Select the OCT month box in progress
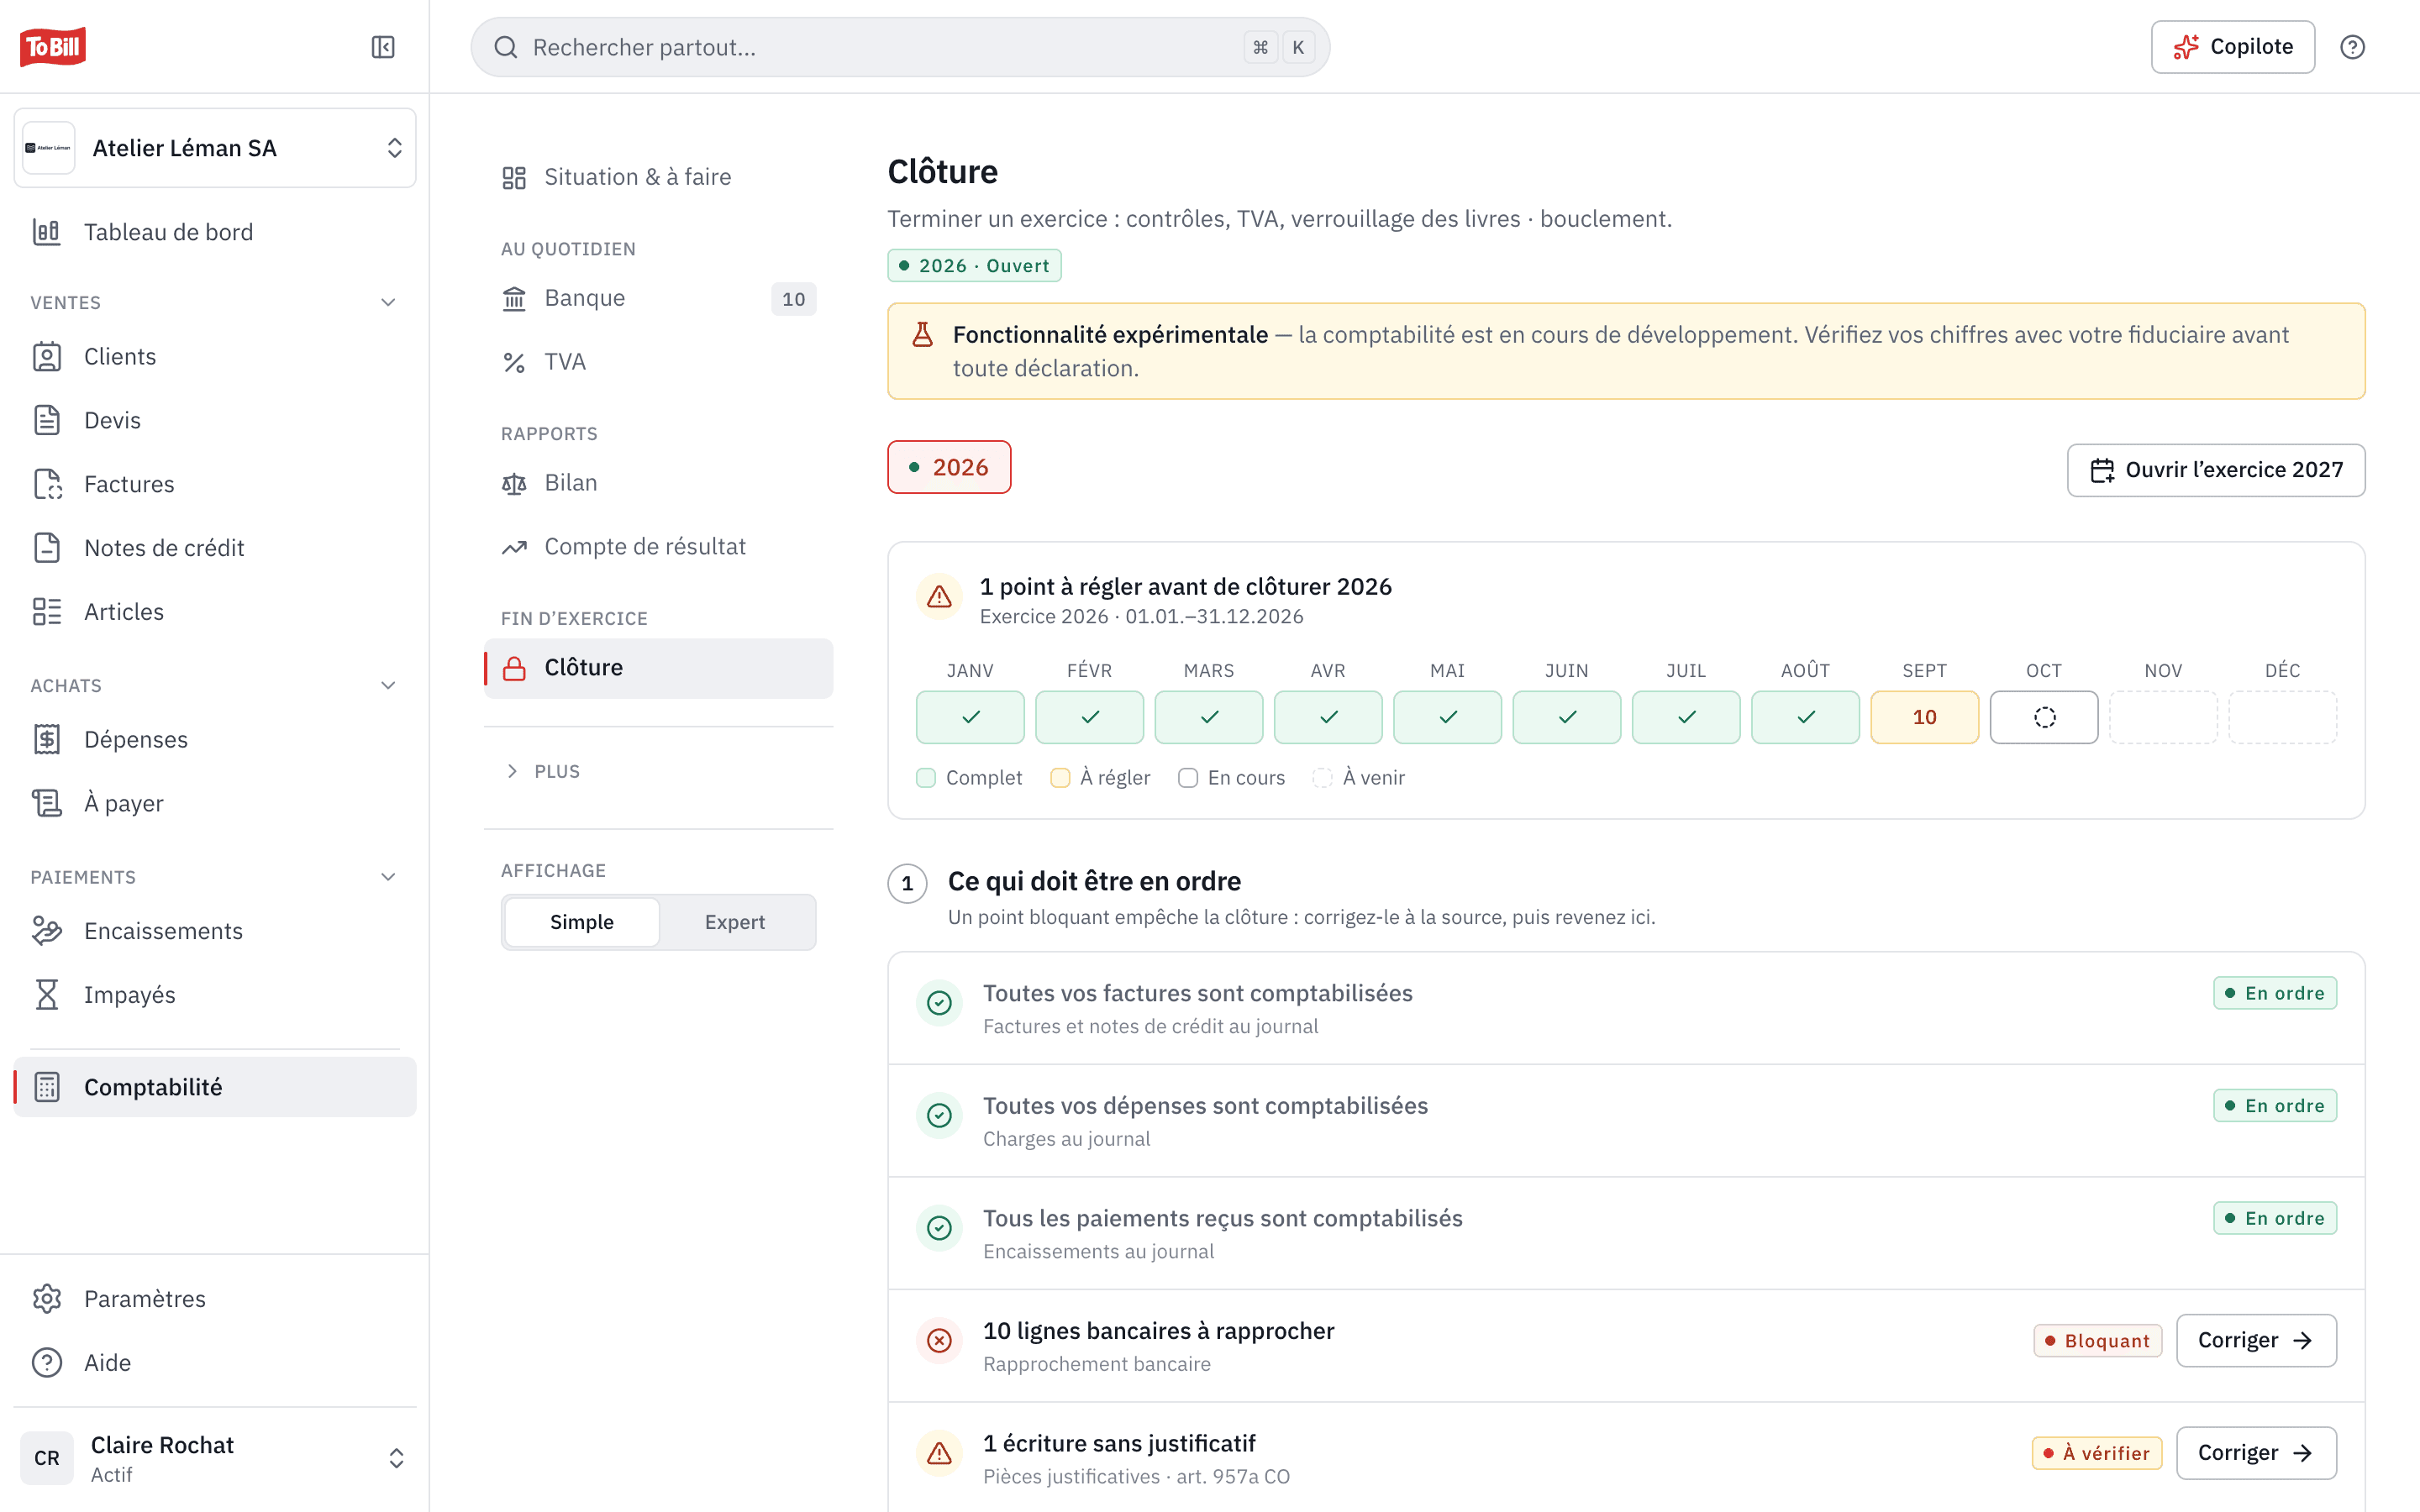 (2044, 717)
